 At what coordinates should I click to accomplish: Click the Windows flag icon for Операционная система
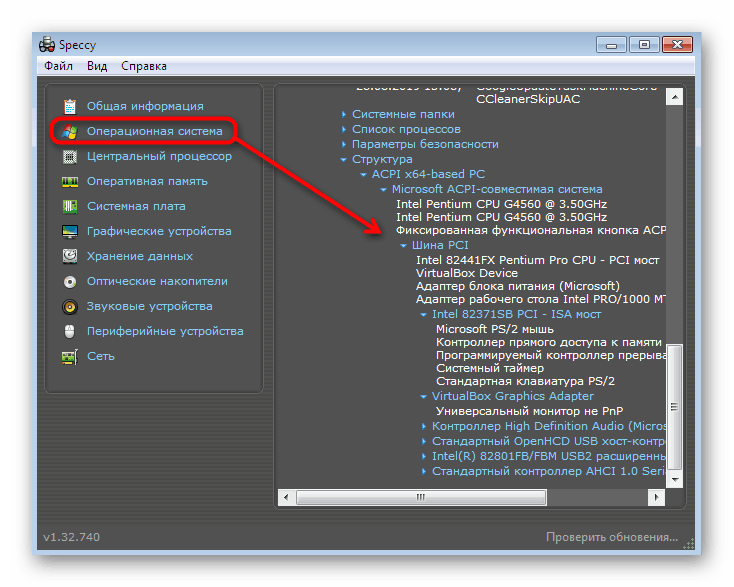click(x=70, y=132)
